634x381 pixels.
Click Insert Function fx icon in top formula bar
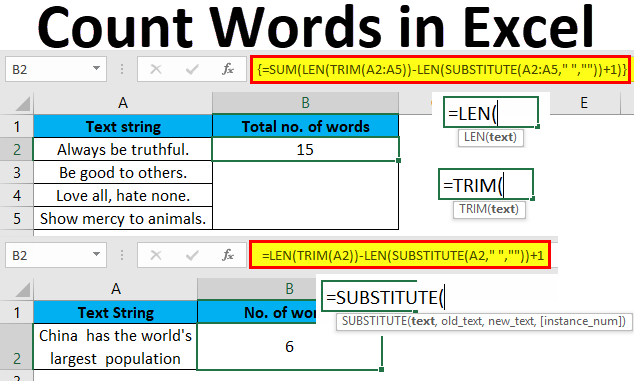(228, 69)
